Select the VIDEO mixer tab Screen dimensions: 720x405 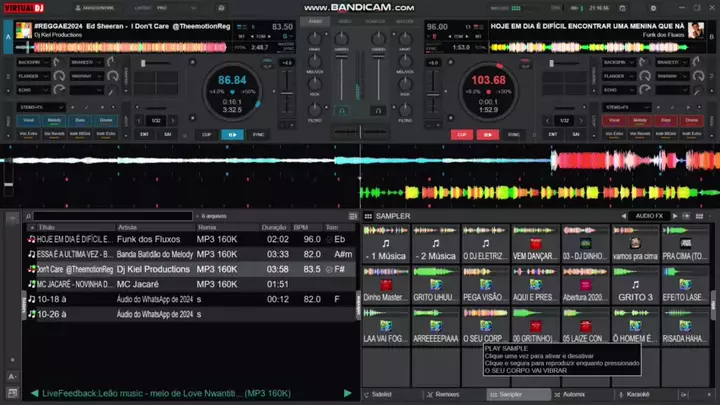[345, 21]
